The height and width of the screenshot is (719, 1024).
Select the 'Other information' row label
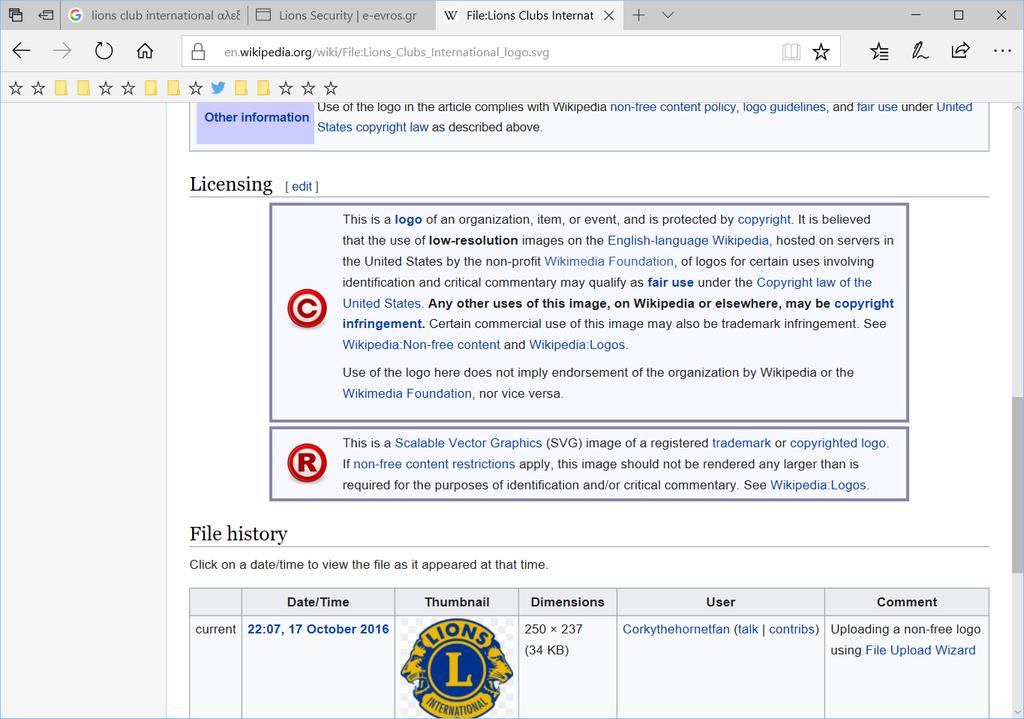click(x=257, y=118)
